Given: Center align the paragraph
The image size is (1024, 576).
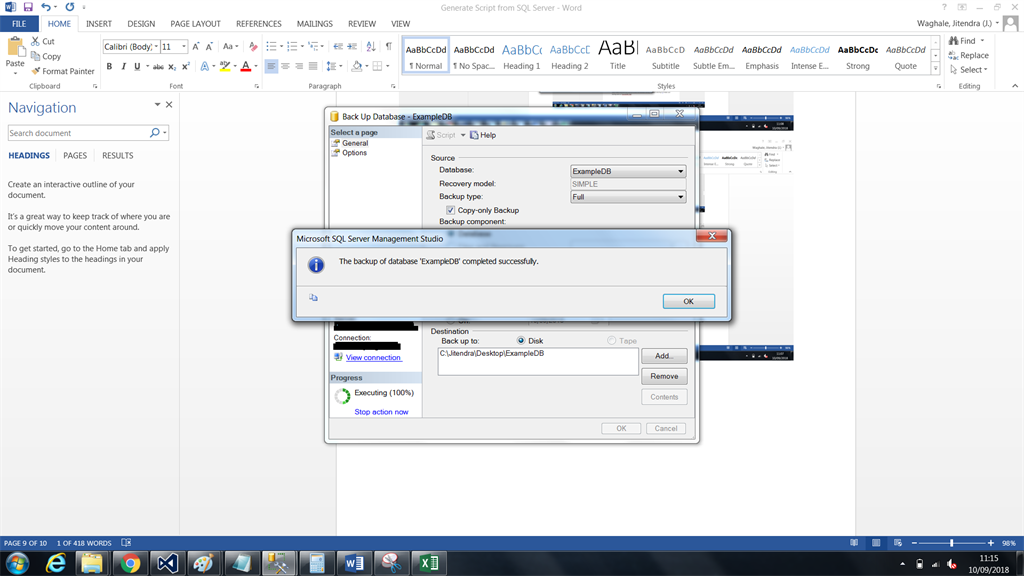Looking at the screenshot, I should pyautogui.click(x=285, y=67).
